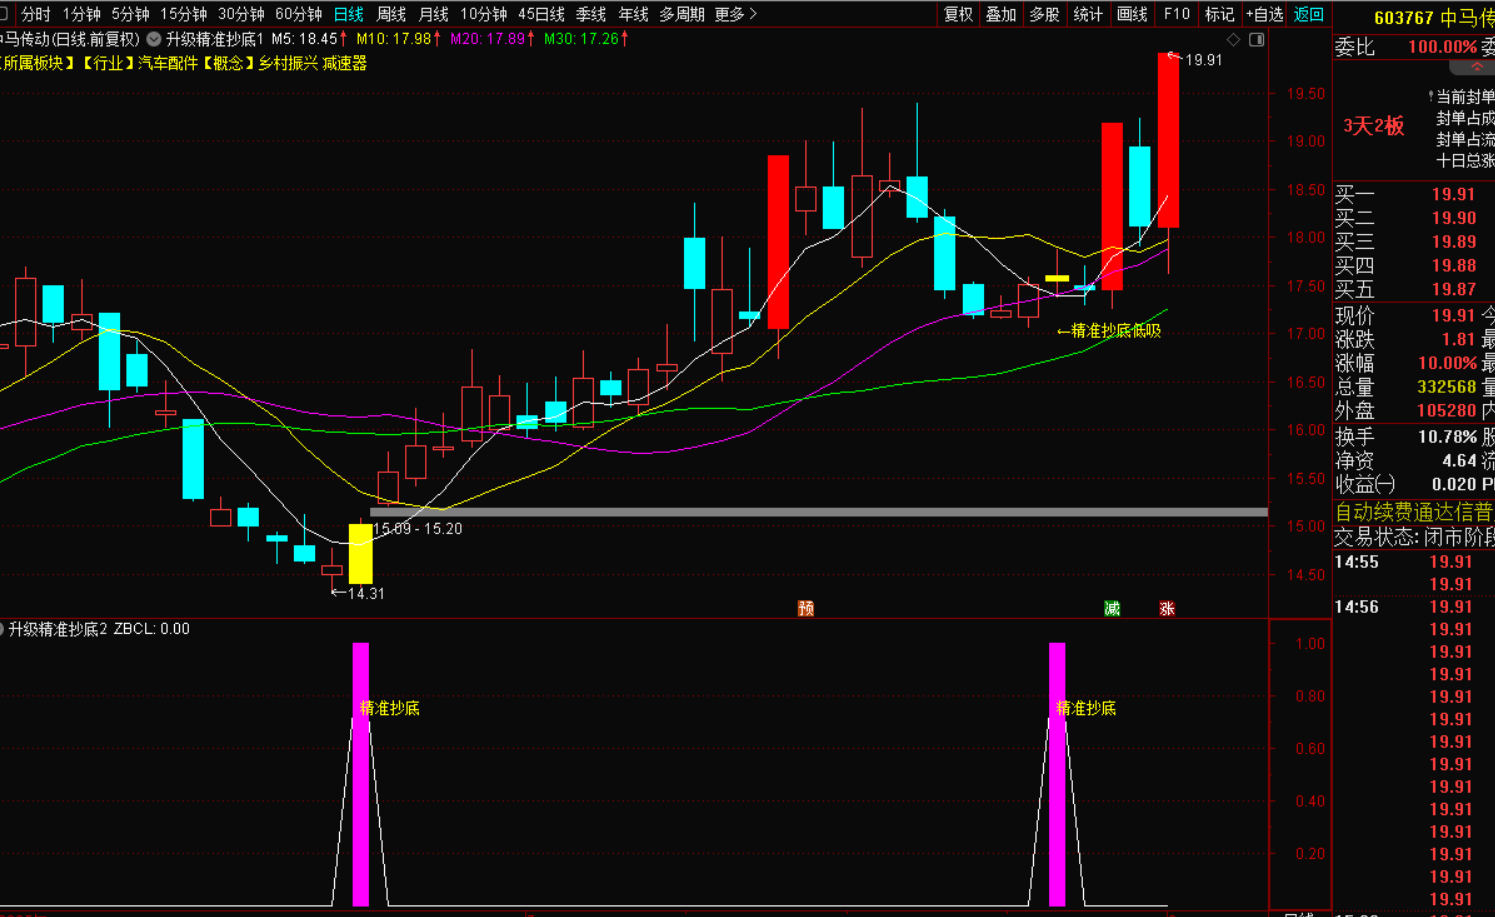
Task: Click the info icon beside 当前封单
Action: 1431,97
